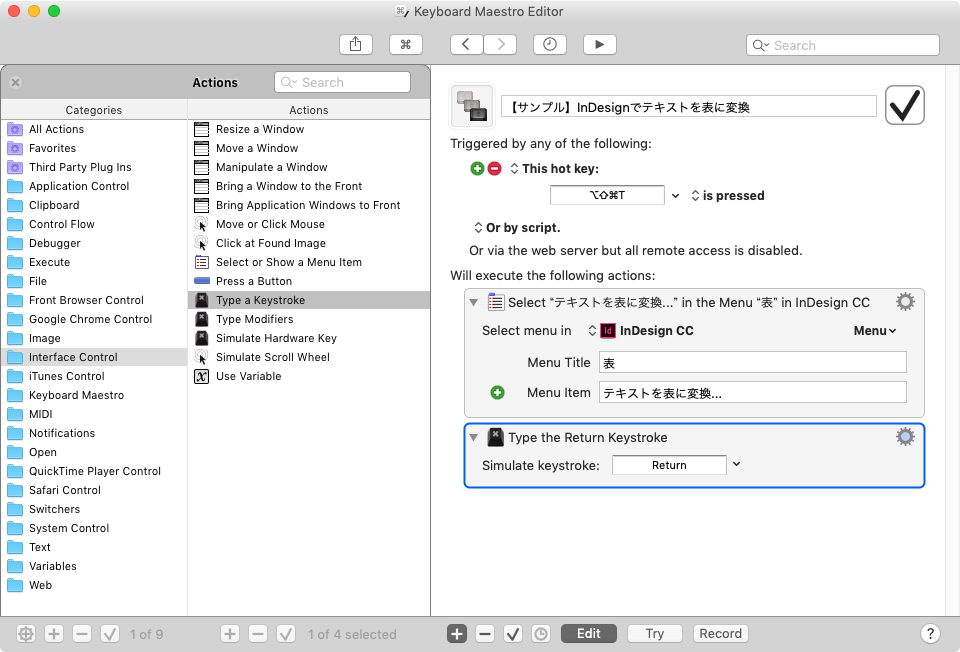
Task: Remove the hot key trigger using red minus icon
Action: click(492, 167)
